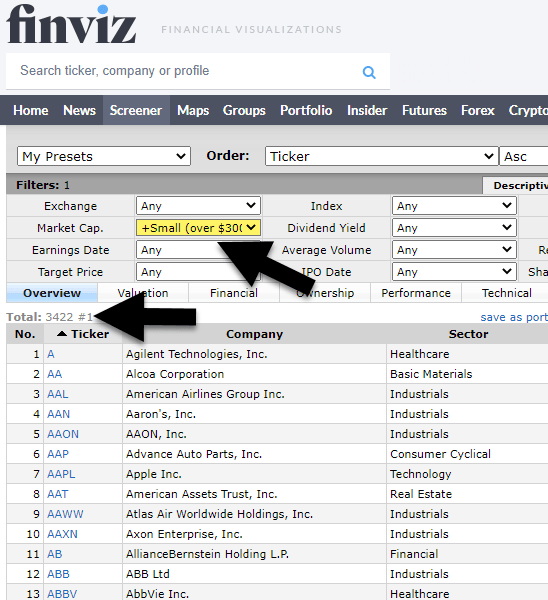Open ticker link AAPL
The height and width of the screenshot is (600, 548).
pos(61,474)
